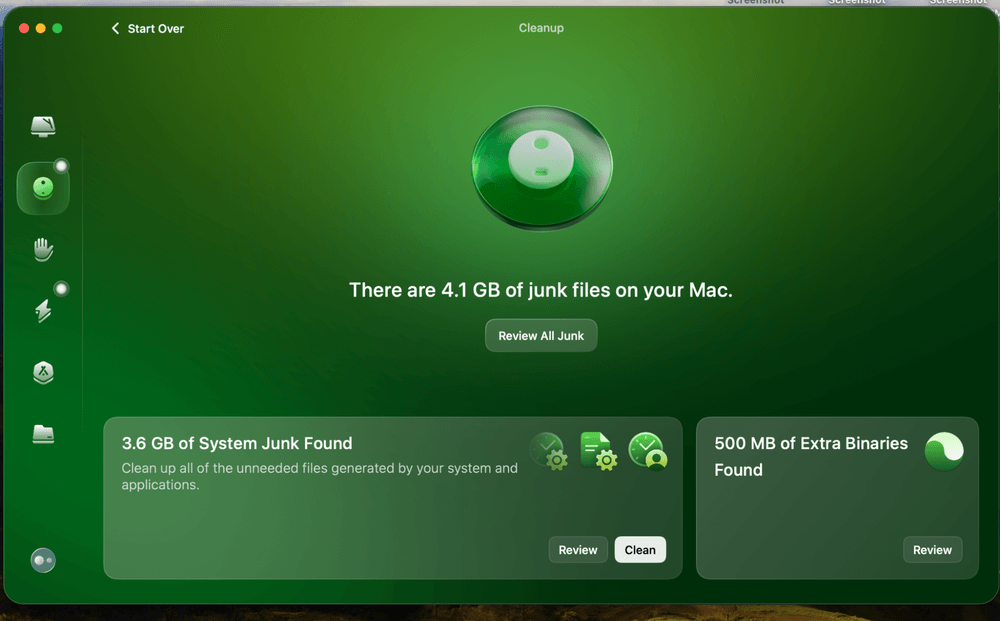
Task: Click the "500 MB of Extra Binaries Found" heading
Action: 811,457
